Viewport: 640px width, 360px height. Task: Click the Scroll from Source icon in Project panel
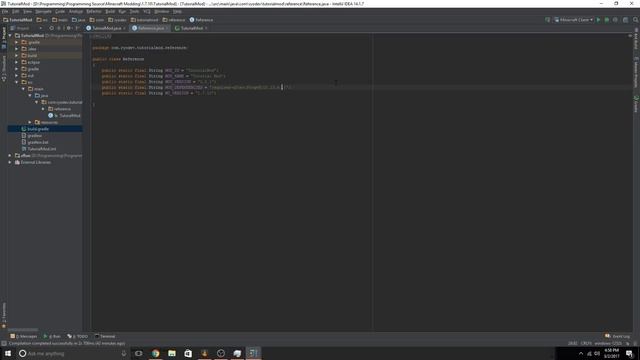point(51,28)
